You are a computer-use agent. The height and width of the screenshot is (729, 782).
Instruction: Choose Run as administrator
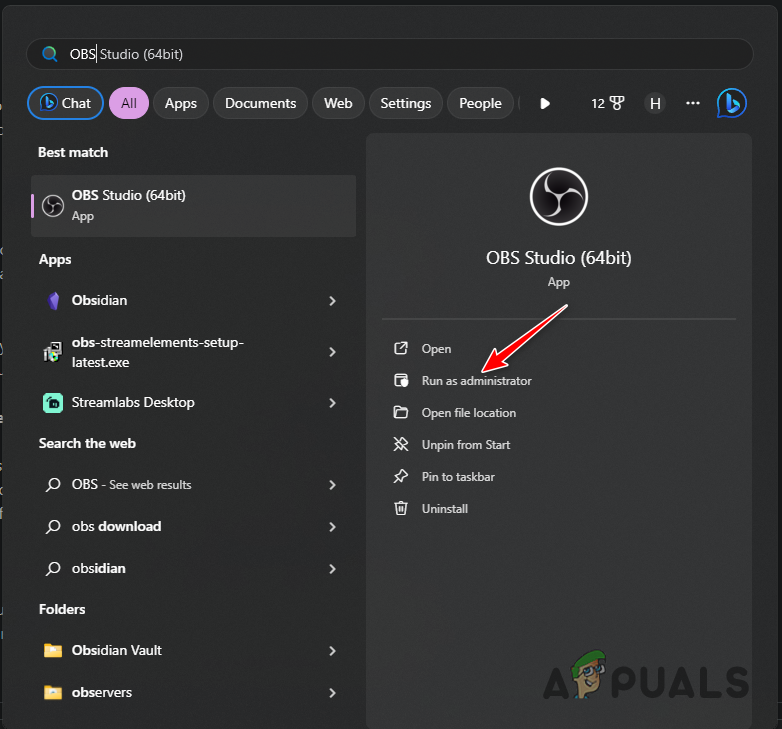[477, 381]
